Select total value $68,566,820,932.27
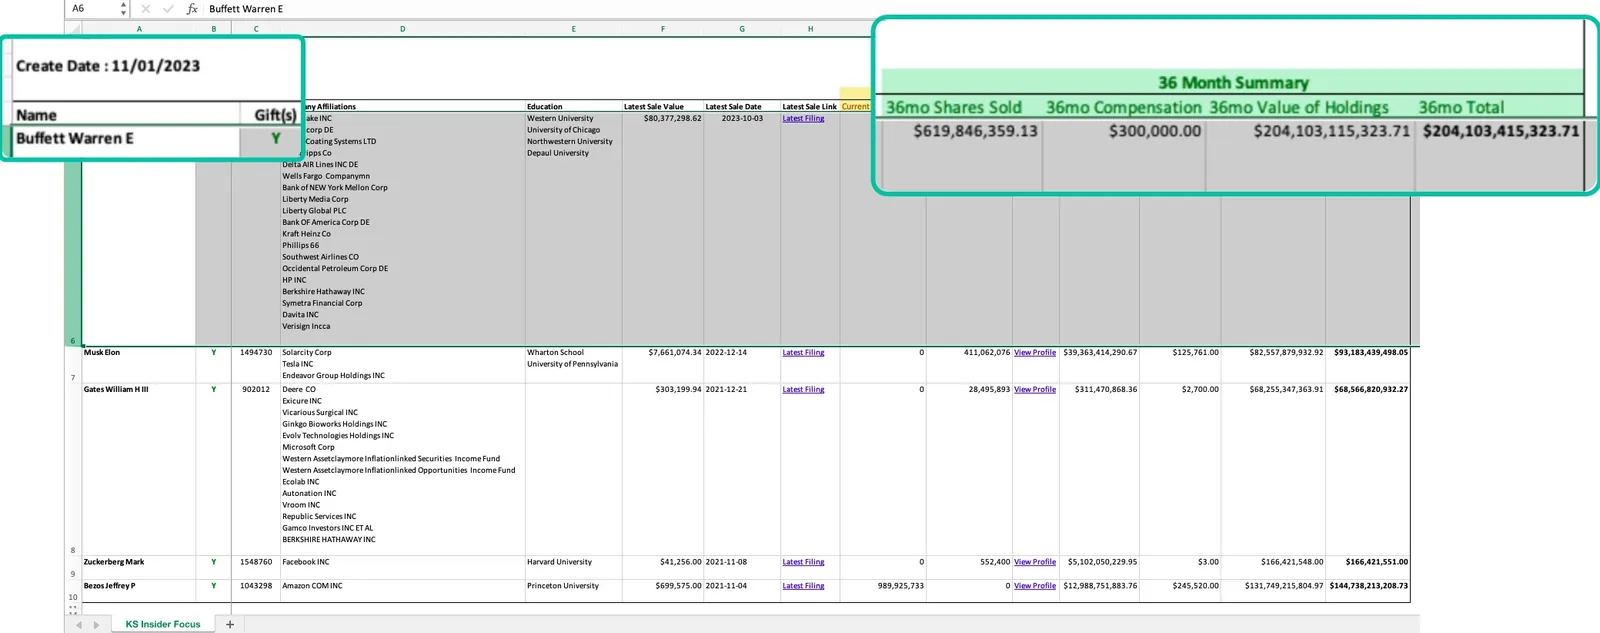This screenshot has height=633, width=1600. pyautogui.click(x=1368, y=469)
